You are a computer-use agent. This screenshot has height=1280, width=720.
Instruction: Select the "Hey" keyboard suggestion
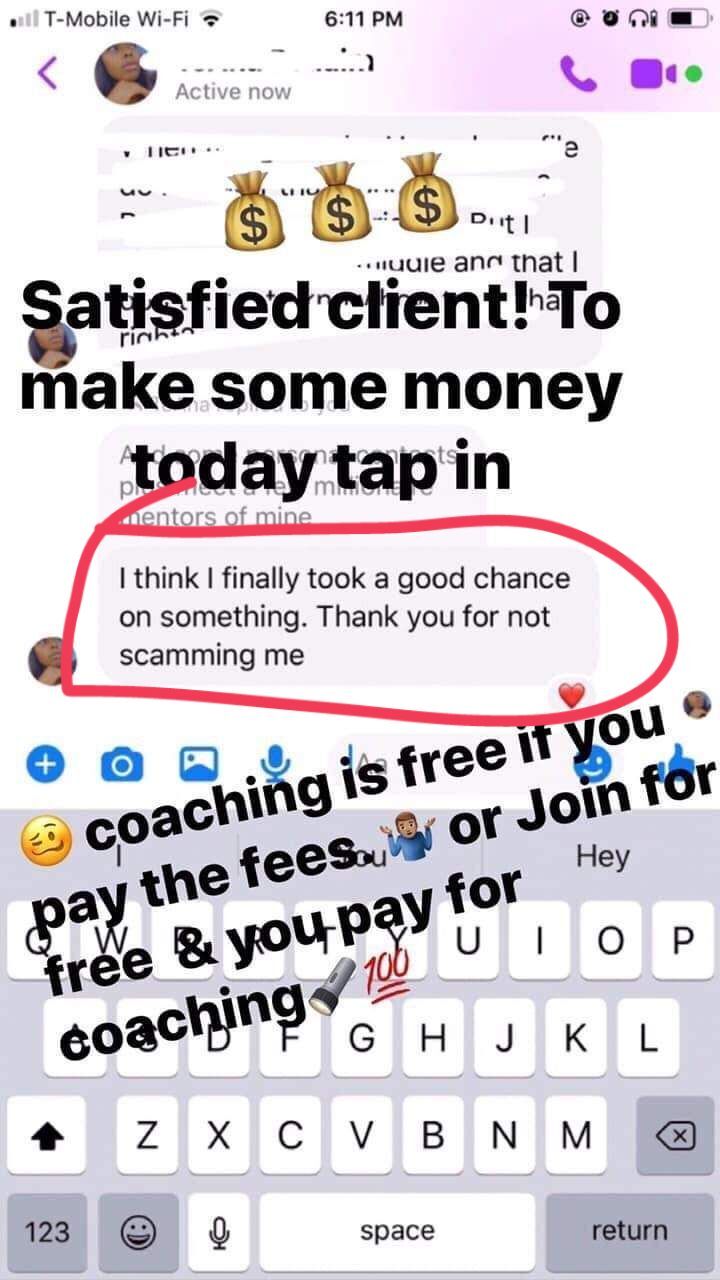[x=603, y=856]
